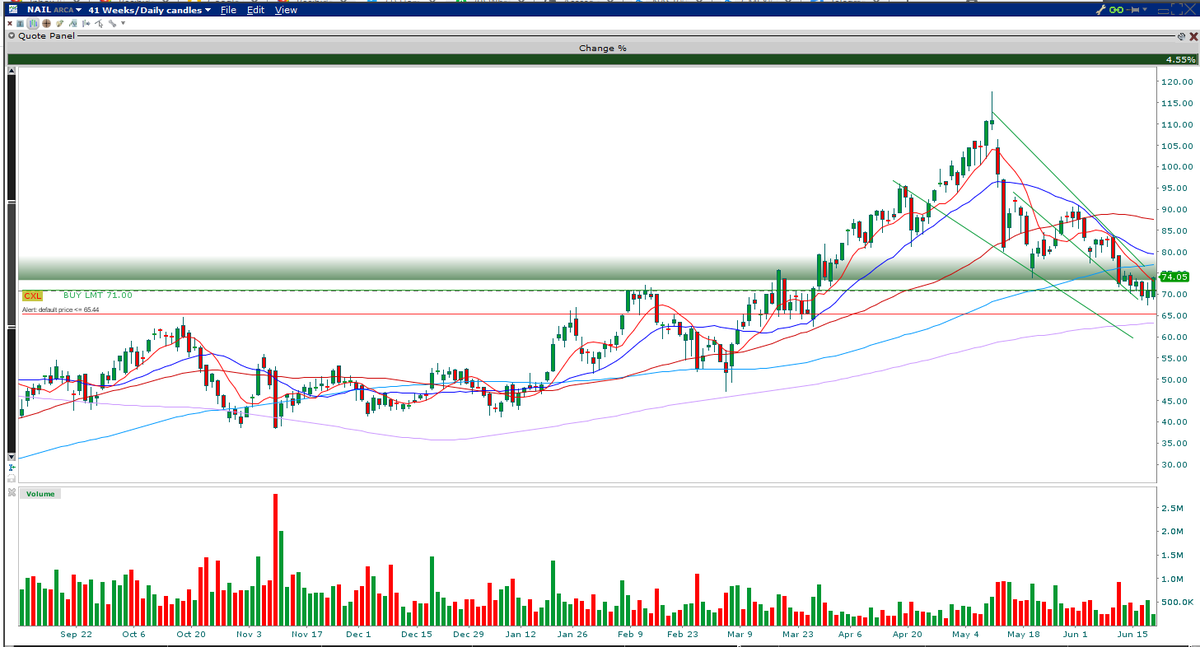The image size is (1200, 647).
Task: Click the trendline drawing tool icon
Action: (x=73, y=23)
